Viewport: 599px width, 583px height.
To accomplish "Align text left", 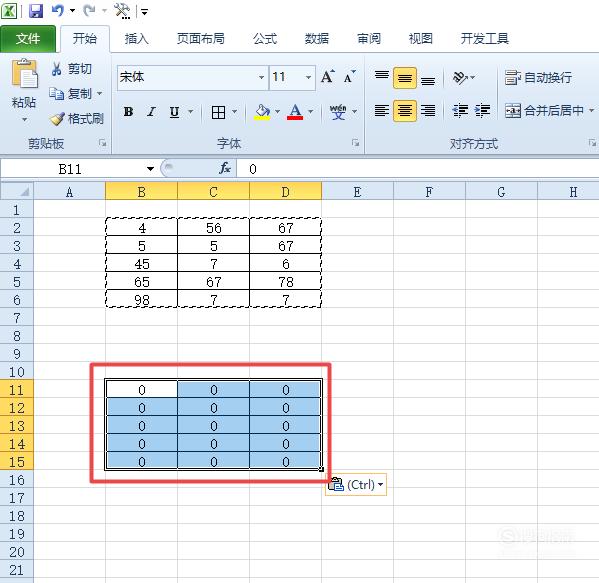I will coord(382,111).
